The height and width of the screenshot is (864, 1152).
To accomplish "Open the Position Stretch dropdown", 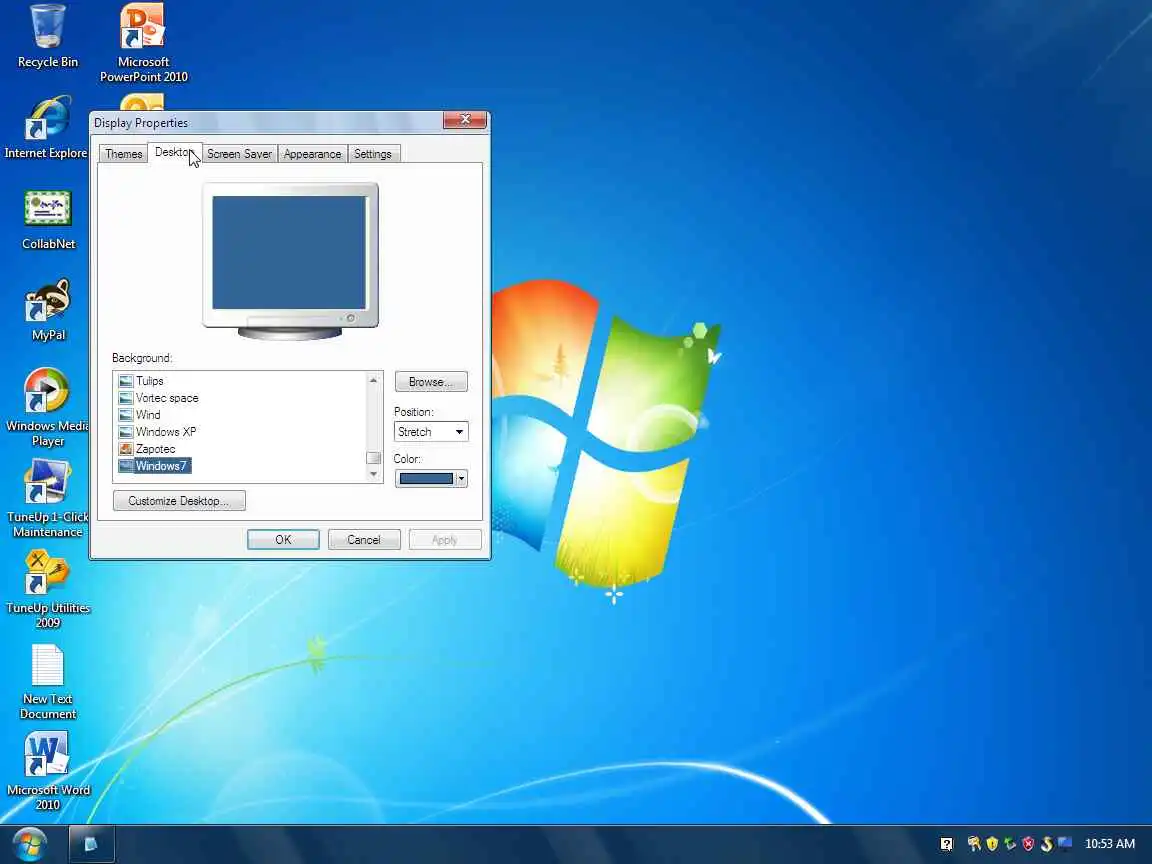I will pos(431,432).
